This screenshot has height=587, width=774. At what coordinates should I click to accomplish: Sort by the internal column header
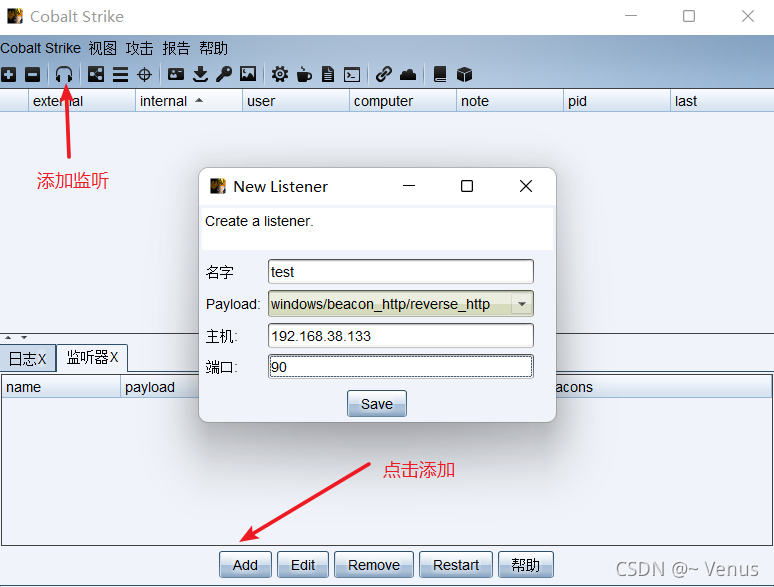[189, 101]
